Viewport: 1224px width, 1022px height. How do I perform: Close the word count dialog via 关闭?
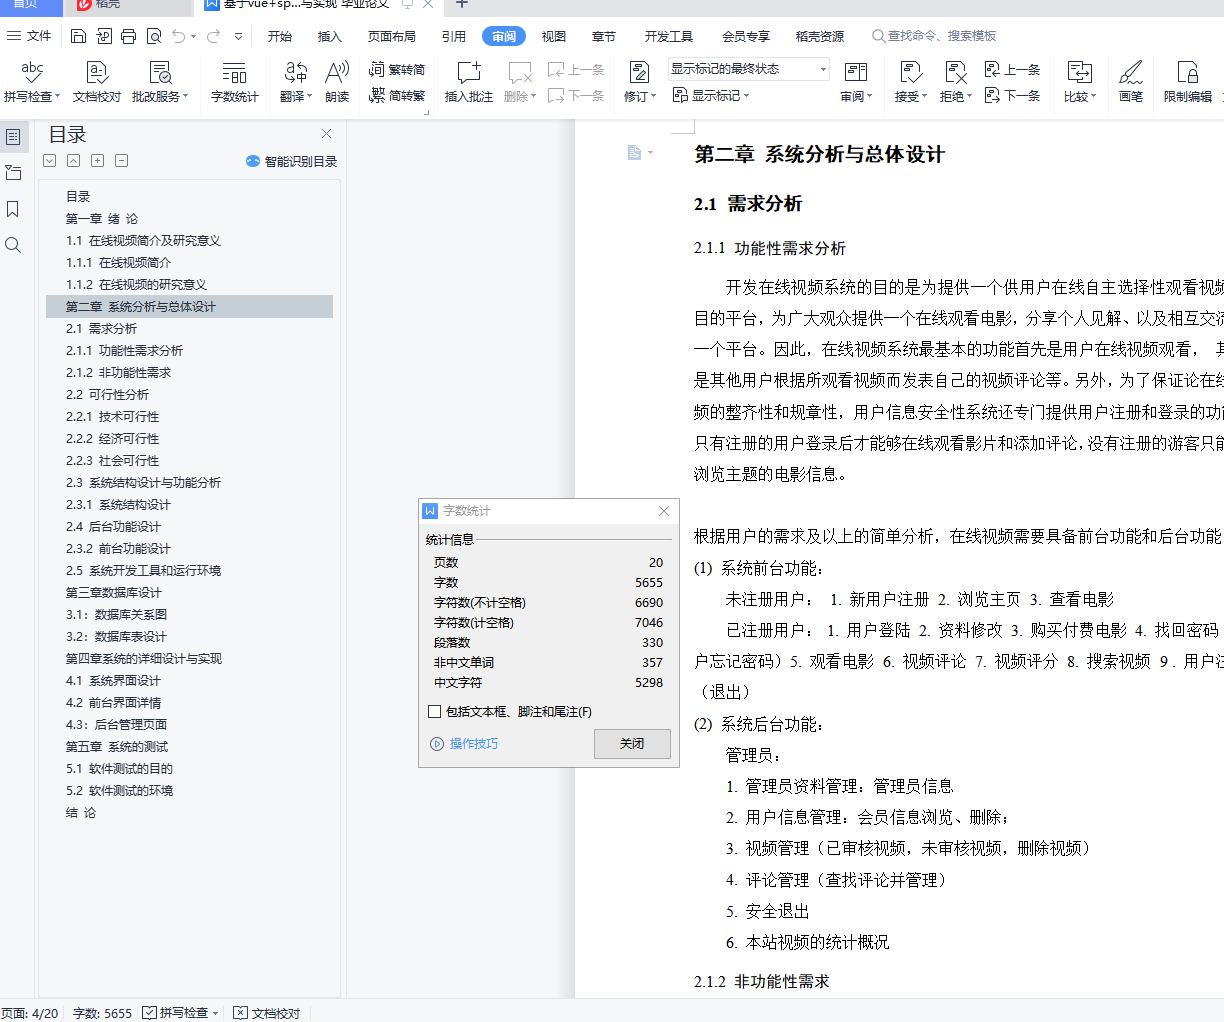[632, 744]
